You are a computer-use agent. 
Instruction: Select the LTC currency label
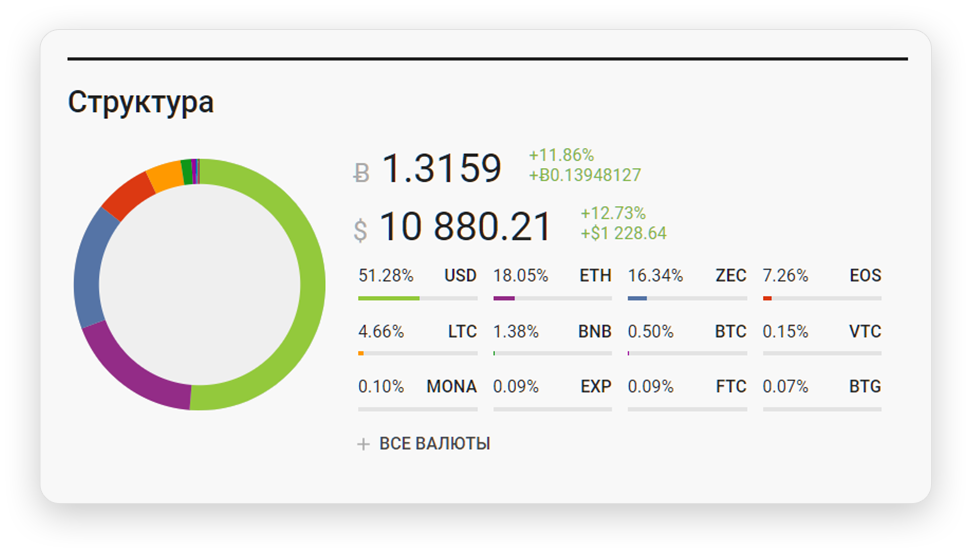point(462,332)
